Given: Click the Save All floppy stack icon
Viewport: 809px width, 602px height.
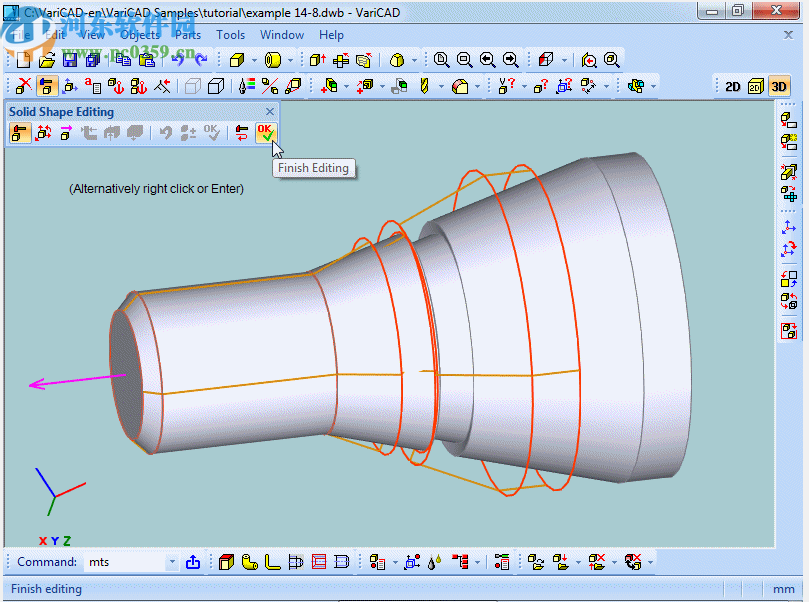Looking at the screenshot, I should point(93,60).
